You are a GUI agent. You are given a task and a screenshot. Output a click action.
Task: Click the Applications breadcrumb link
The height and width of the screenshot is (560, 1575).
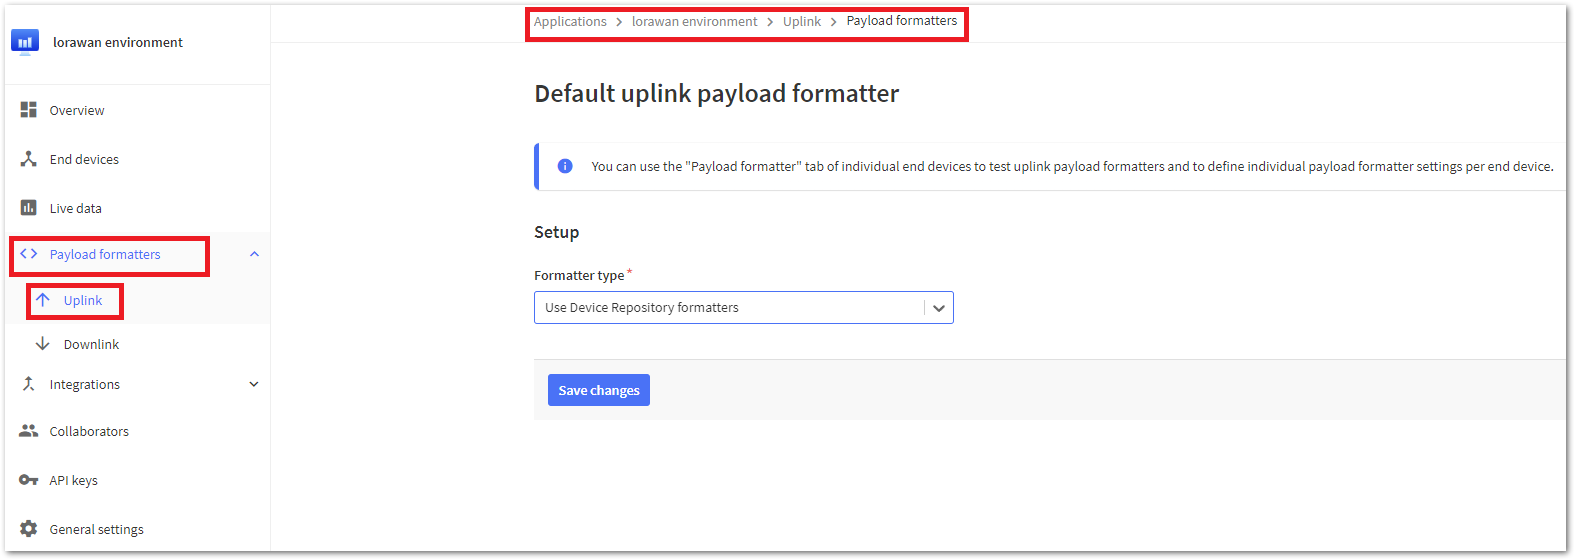coord(570,21)
